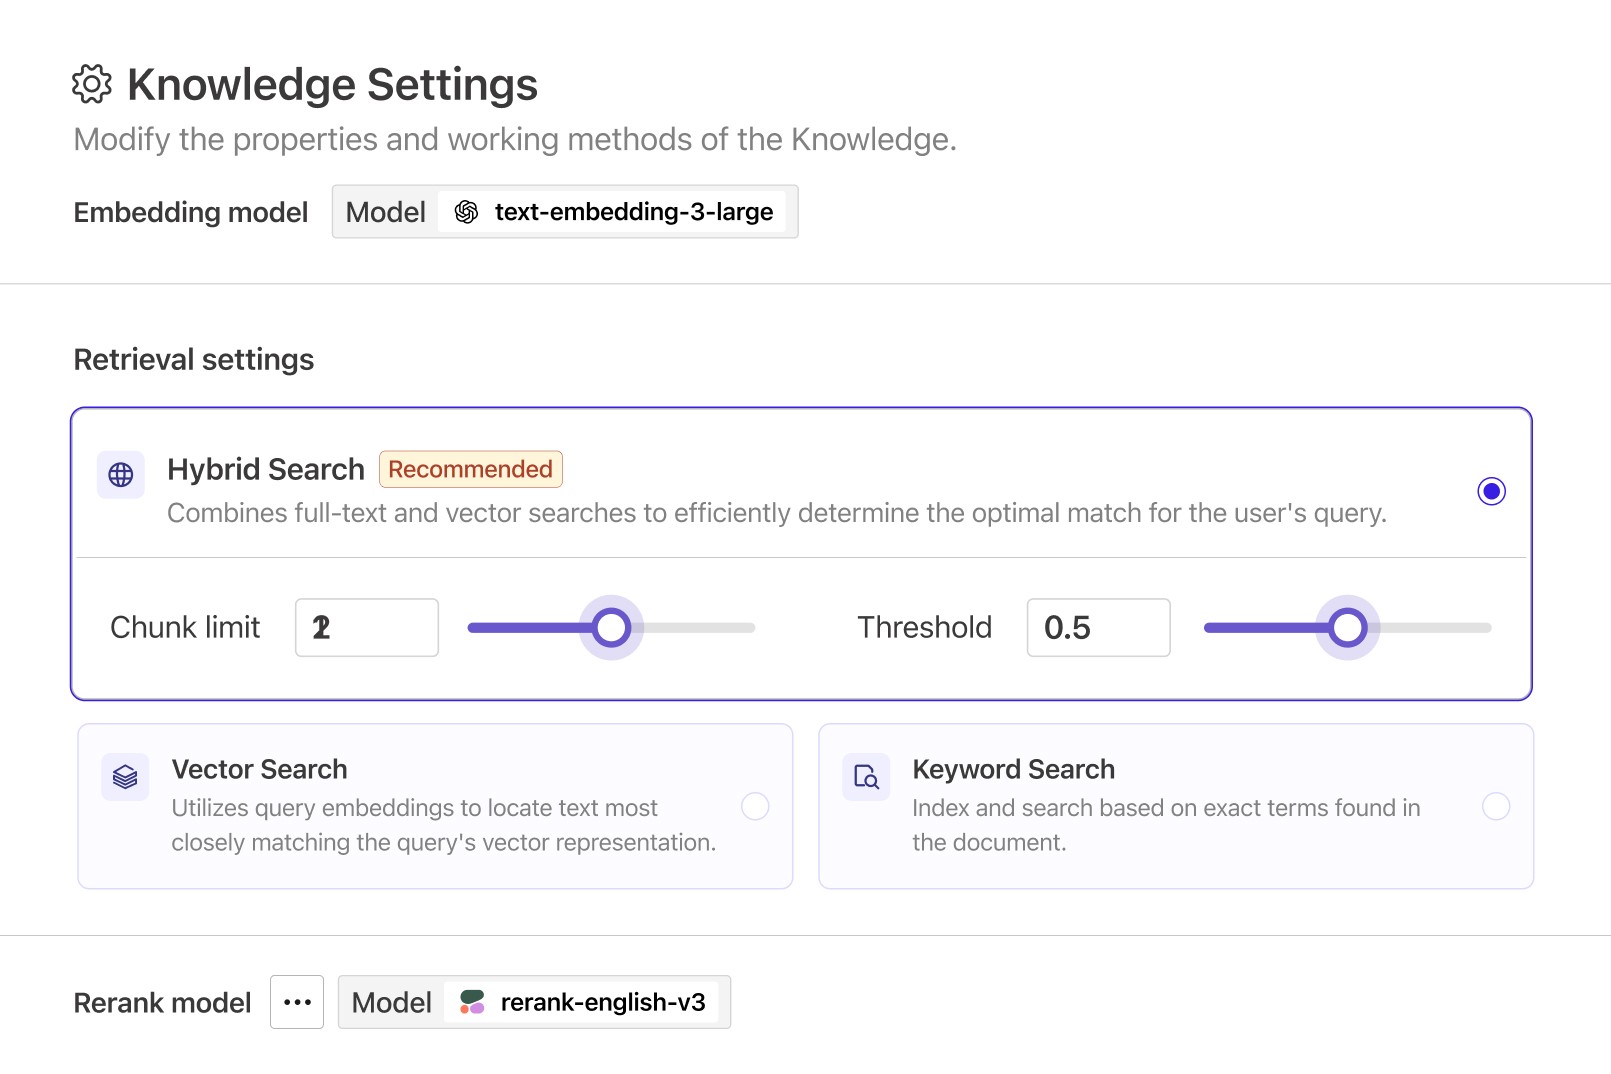
Task: Select the Hybrid Search radio button
Action: click(1491, 491)
